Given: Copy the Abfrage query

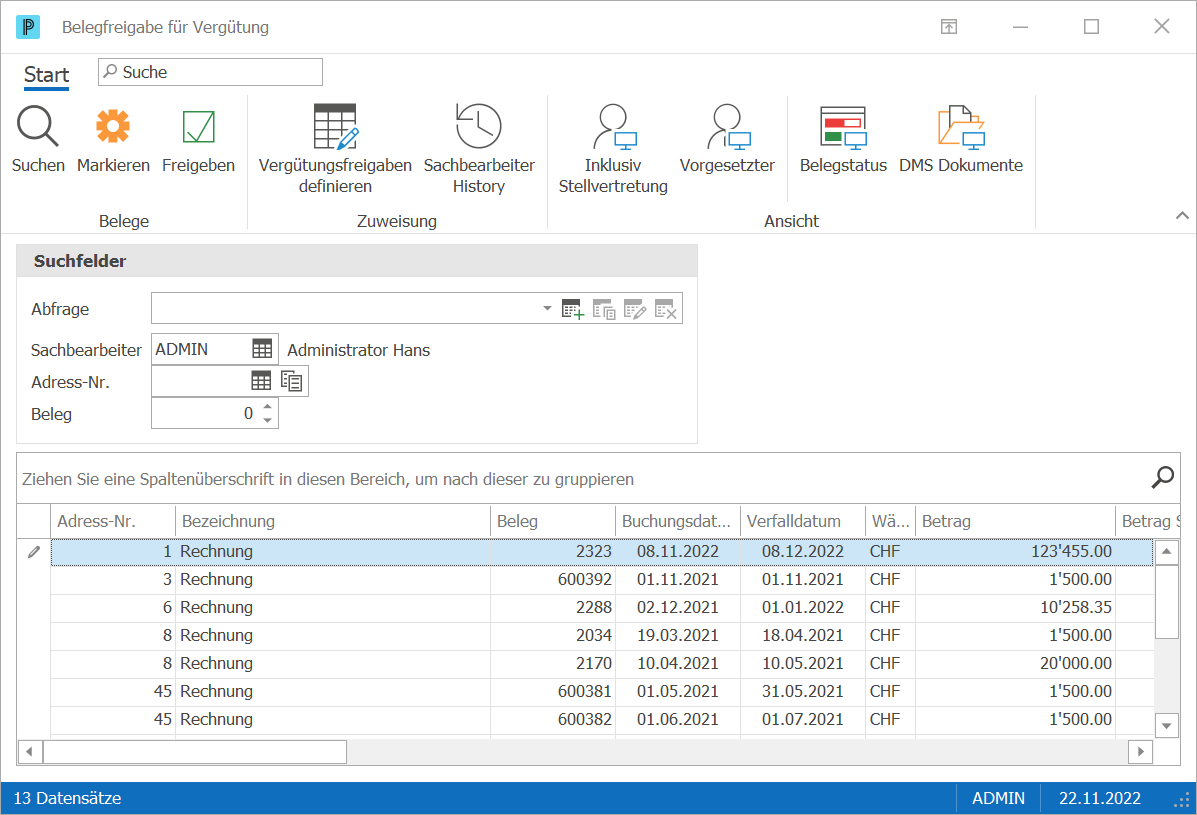Looking at the screenshot, I should pos(604,309).
